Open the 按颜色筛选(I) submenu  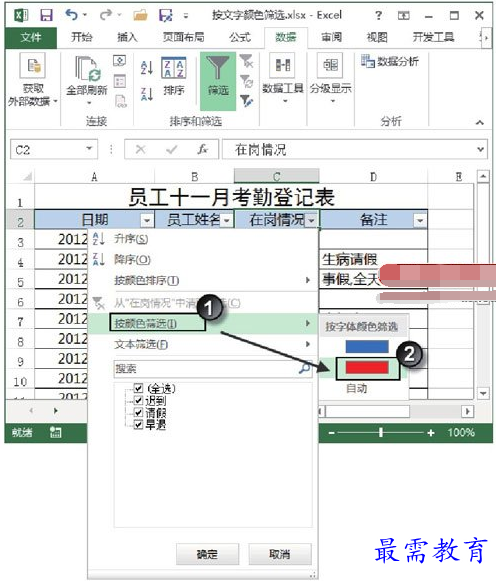[x=203, y=323]
